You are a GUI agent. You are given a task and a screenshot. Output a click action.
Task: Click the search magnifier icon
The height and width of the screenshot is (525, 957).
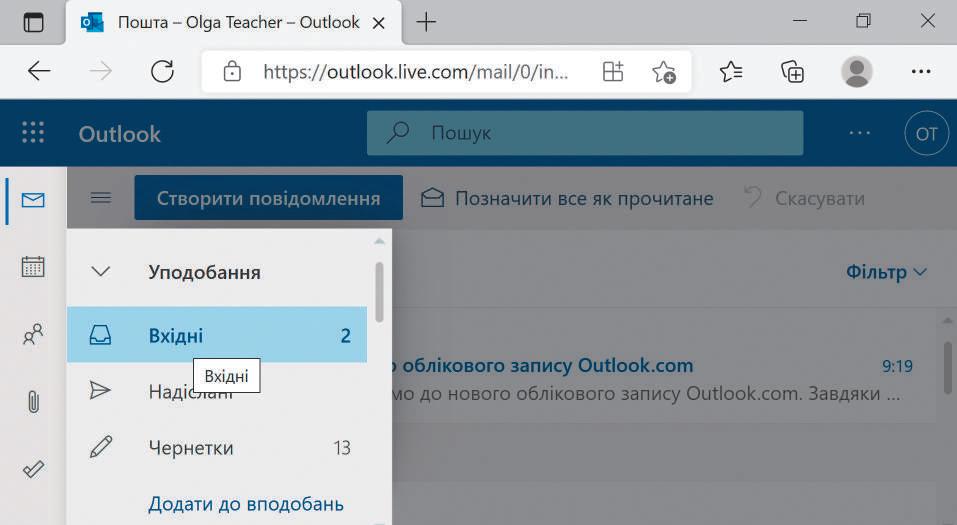point(398,132)
